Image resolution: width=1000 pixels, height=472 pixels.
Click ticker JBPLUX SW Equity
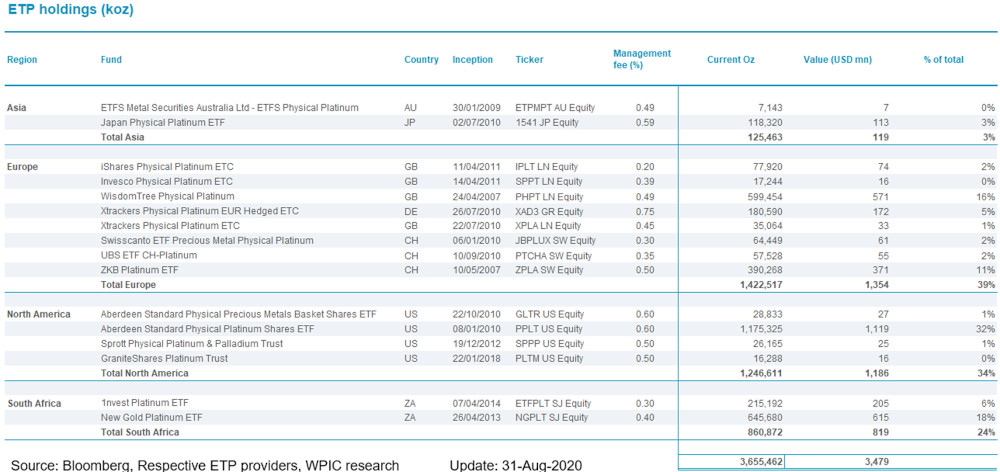556,240
